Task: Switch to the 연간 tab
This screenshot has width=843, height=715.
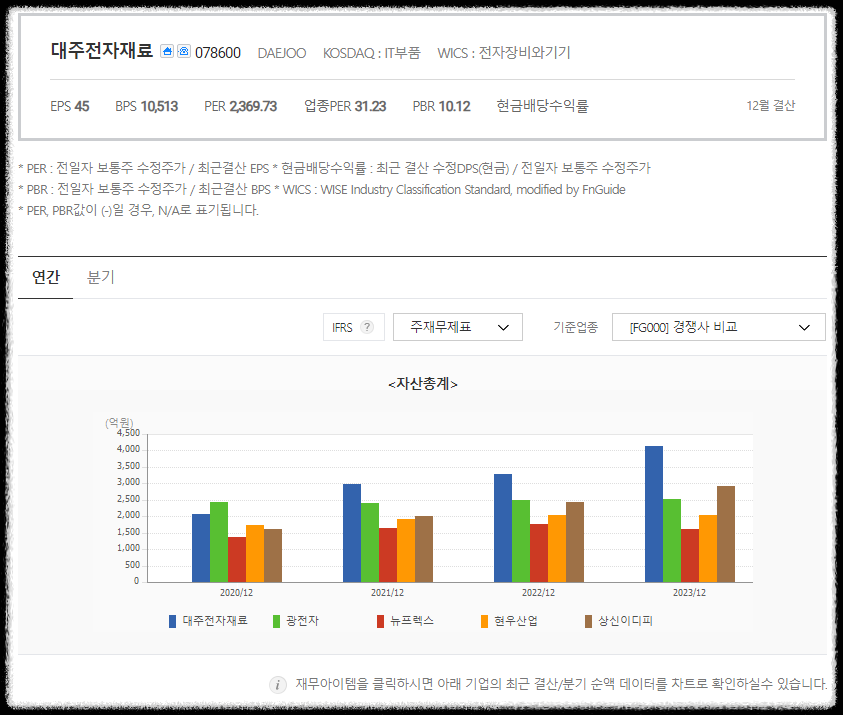Action: click(46, 277)
